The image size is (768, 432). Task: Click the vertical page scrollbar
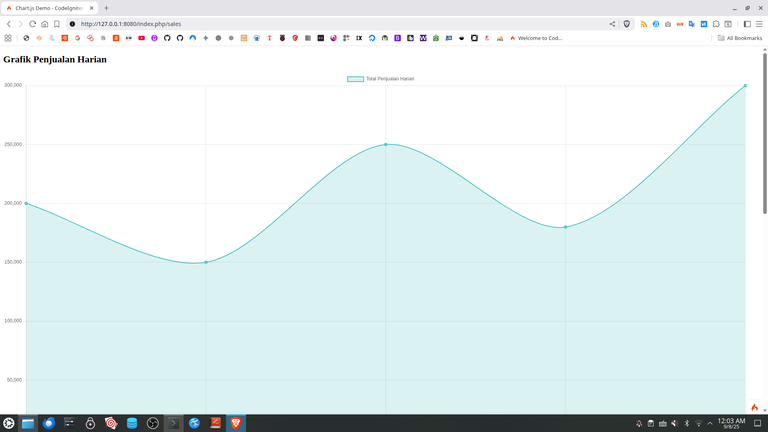(765, 150)
